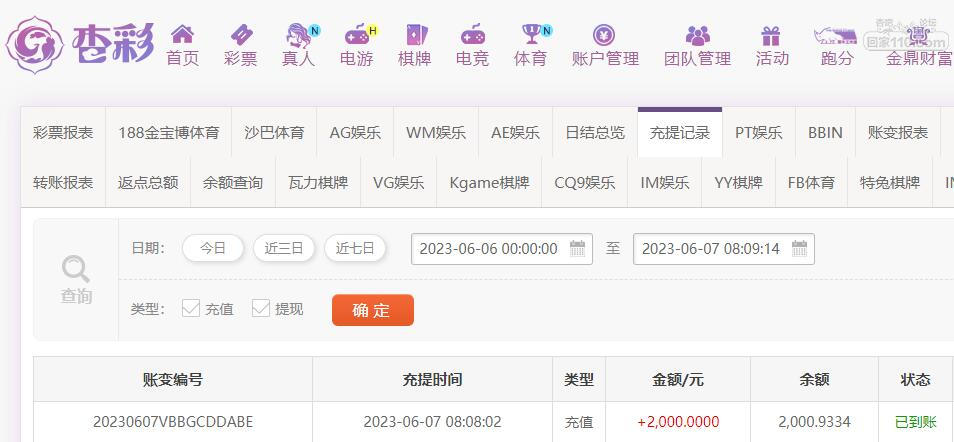Open the 团队管理 people icon
The image size is (954, 442).
[x=697, y=35]
